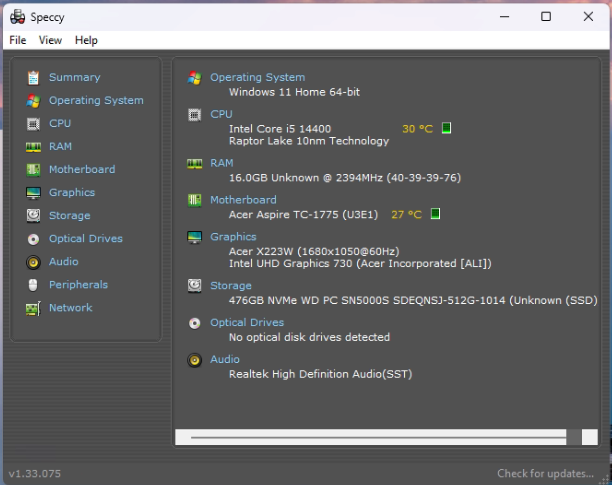The width and height of the screenshot is (612, 485).
Task: Click the green CPU temperature indicator icon
Action: [x=447, y=128]
